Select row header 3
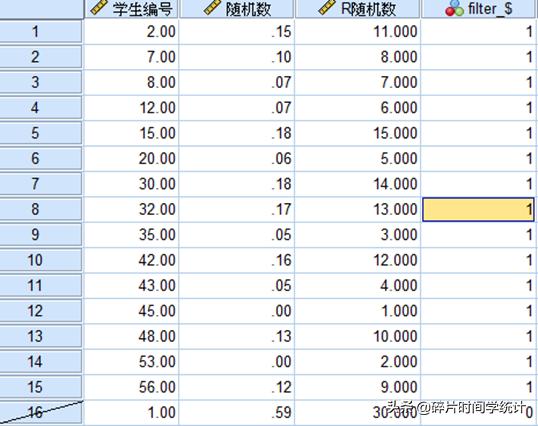The height and width of the screenshot is (426, 538). pos(41,82)
